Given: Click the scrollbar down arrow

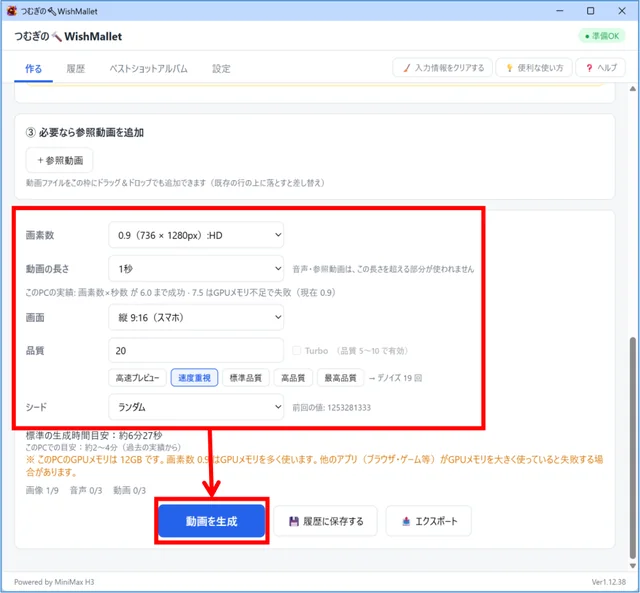Looking at the screenshot, I should [x=633, y=566].
